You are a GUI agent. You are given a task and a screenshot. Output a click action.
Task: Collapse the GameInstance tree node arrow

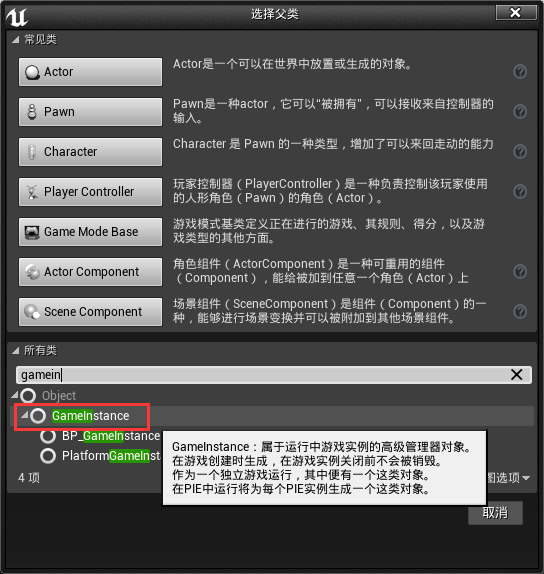[x=25, y=415]
